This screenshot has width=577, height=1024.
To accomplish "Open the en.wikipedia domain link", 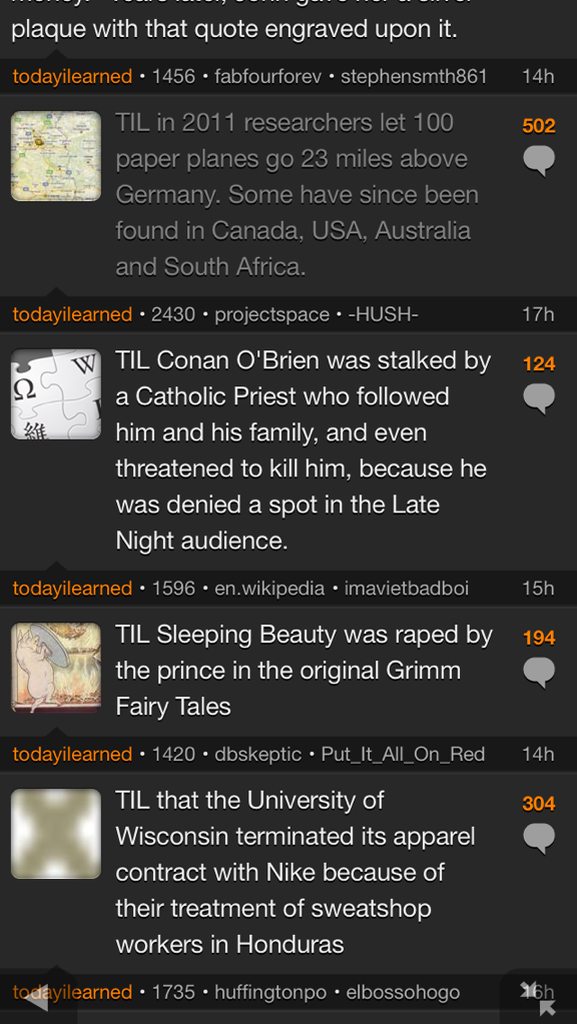I will pos(270,588).
